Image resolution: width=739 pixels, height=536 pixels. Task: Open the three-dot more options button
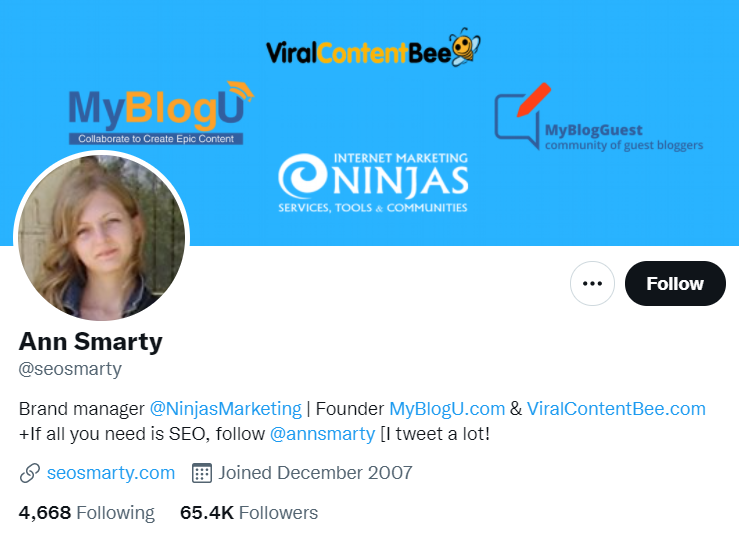coord(592,283)
